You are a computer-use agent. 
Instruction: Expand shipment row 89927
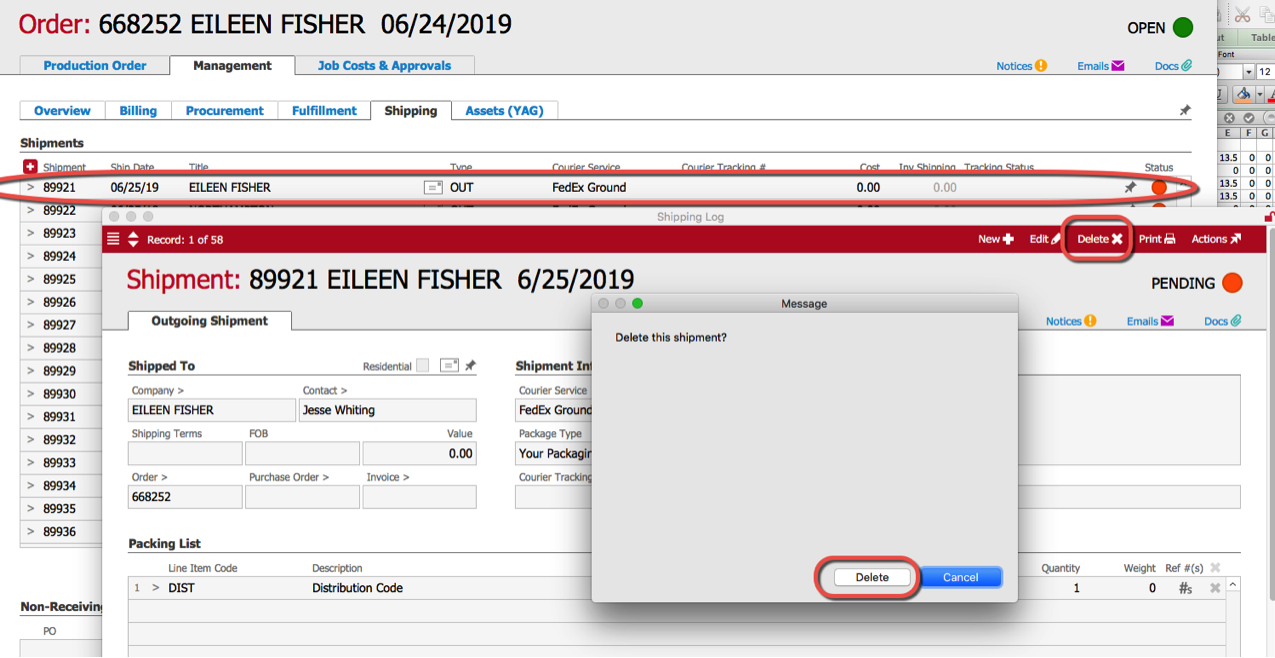tap(30, 325)
